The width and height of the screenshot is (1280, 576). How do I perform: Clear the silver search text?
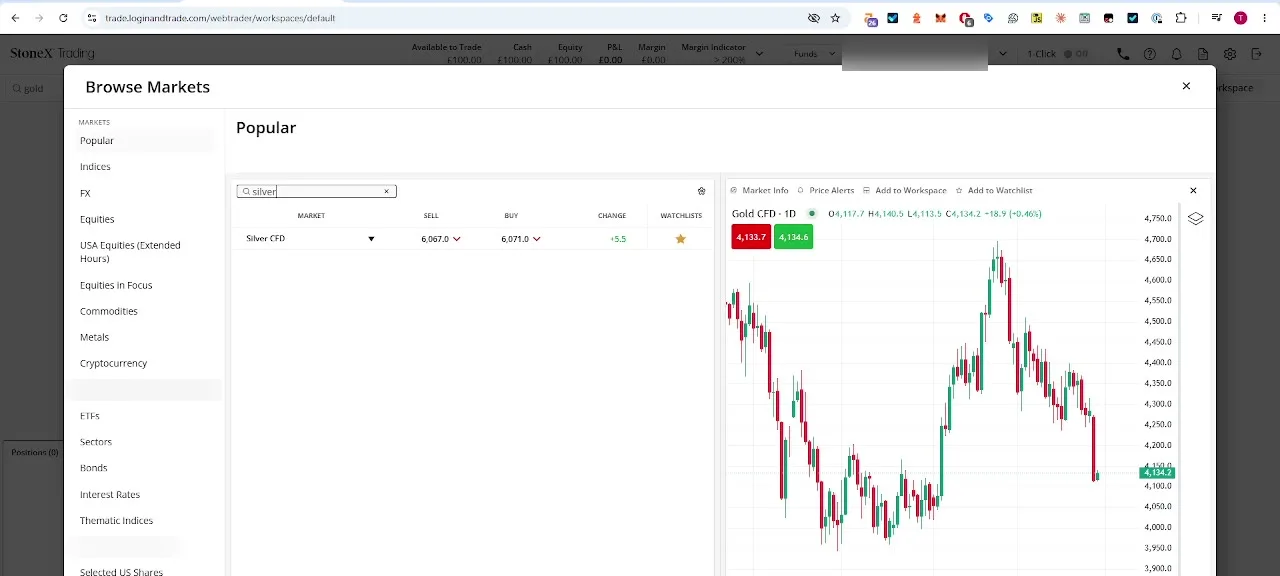click(386, 191)
